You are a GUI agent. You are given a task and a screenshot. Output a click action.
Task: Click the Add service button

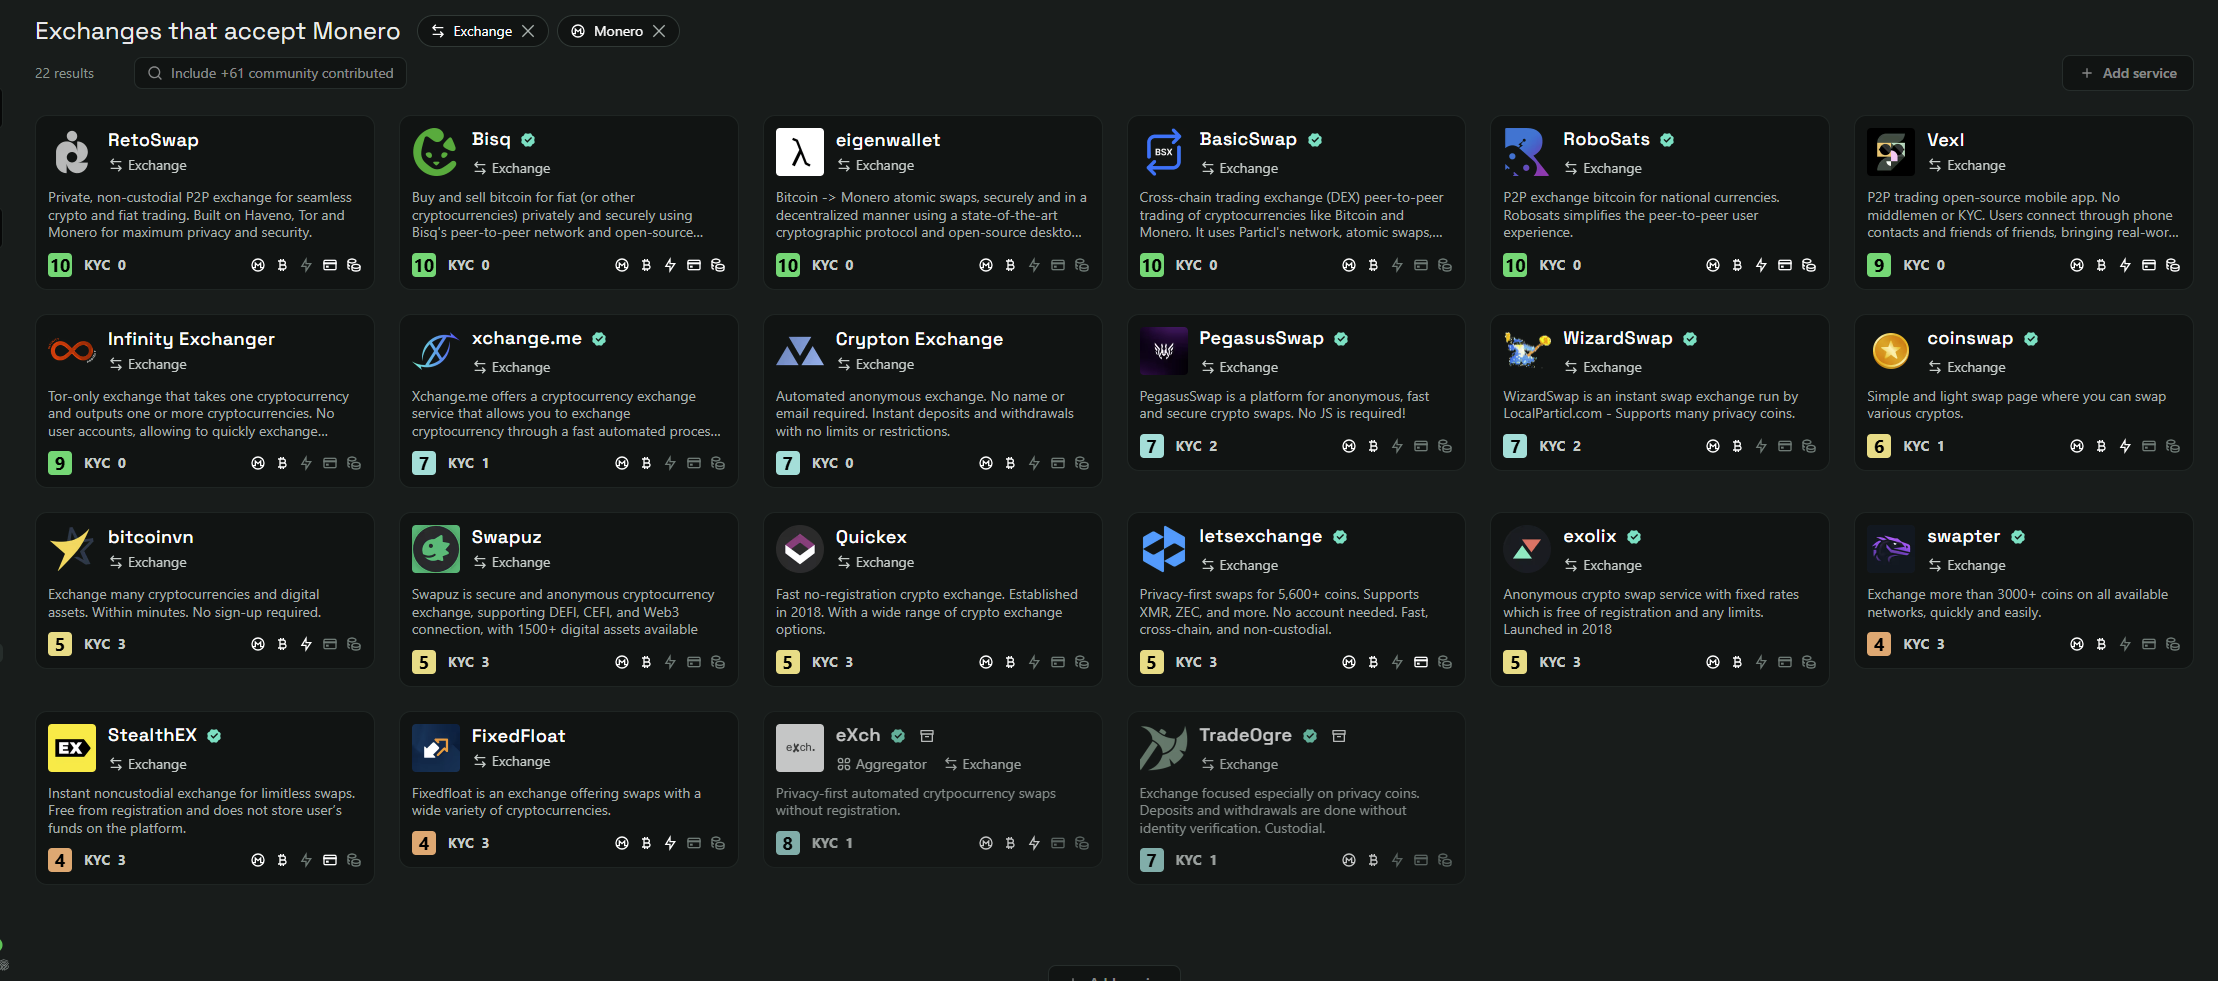[x=2127, y=73]
